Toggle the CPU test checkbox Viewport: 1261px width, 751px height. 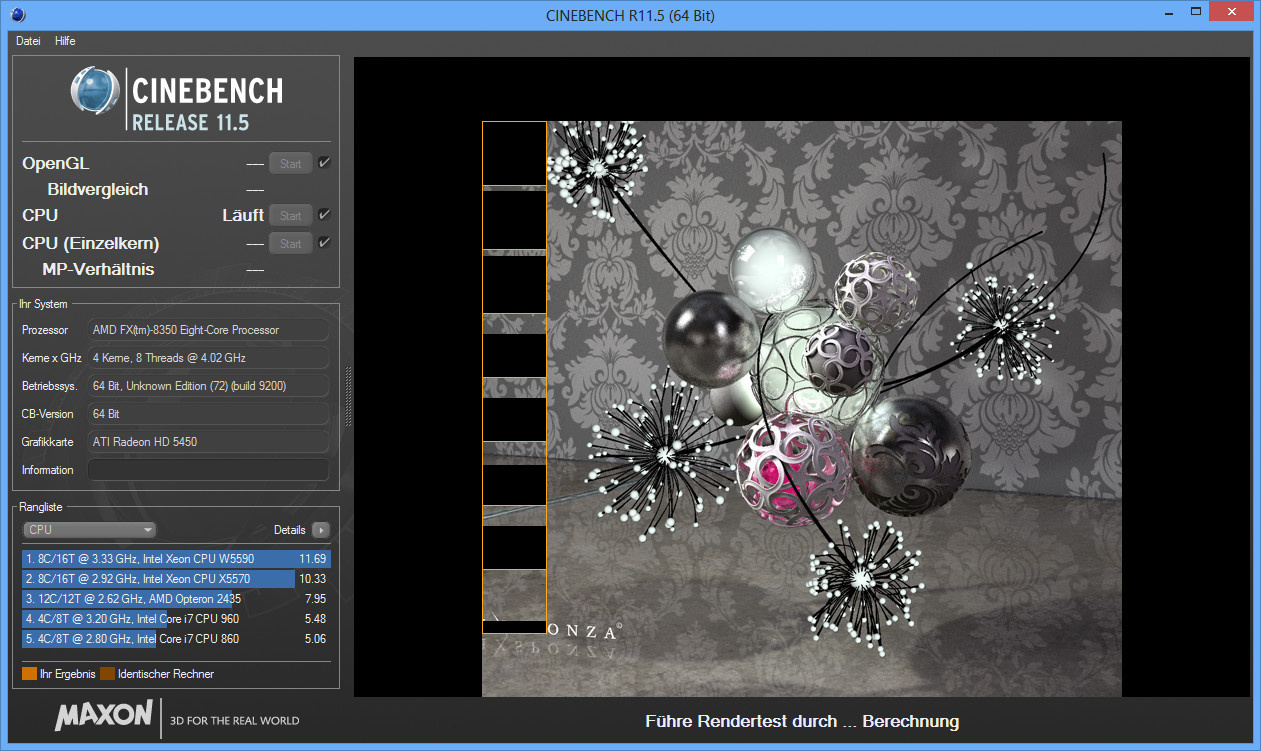point(324,215)
